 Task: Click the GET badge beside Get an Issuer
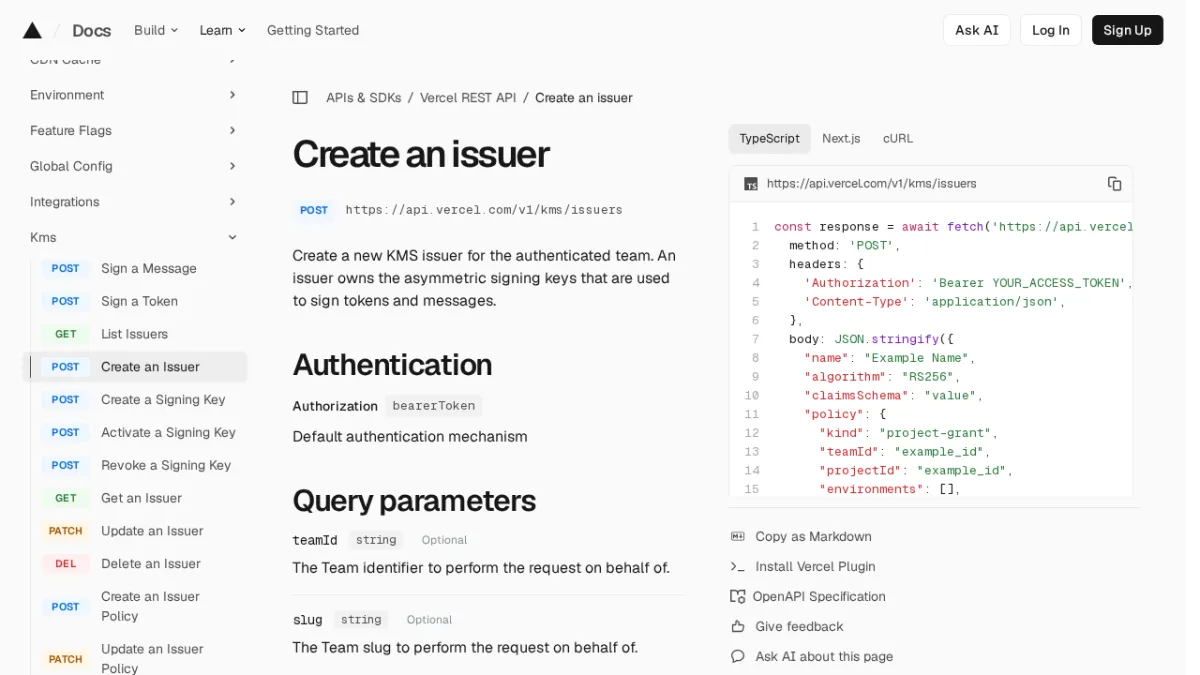pos(66,499)
